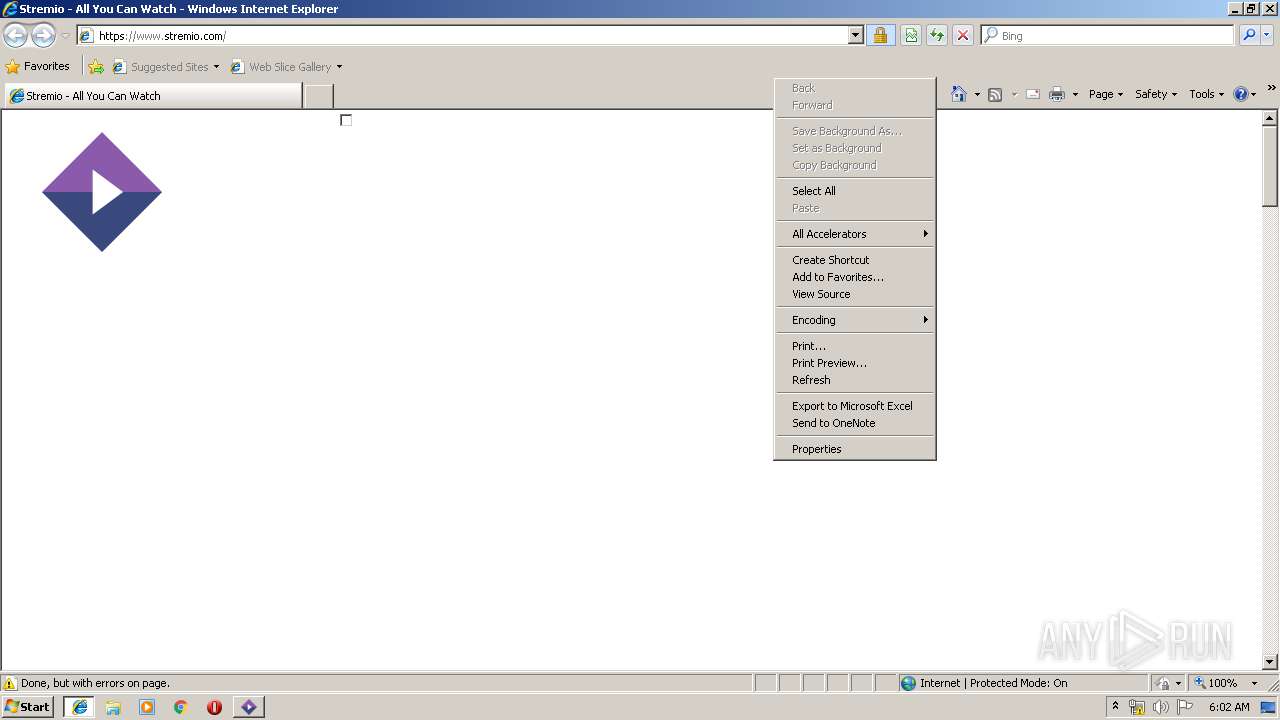Click the search magnifier button
This screenshot has width=1280, height=720.
click(1249, 35)
